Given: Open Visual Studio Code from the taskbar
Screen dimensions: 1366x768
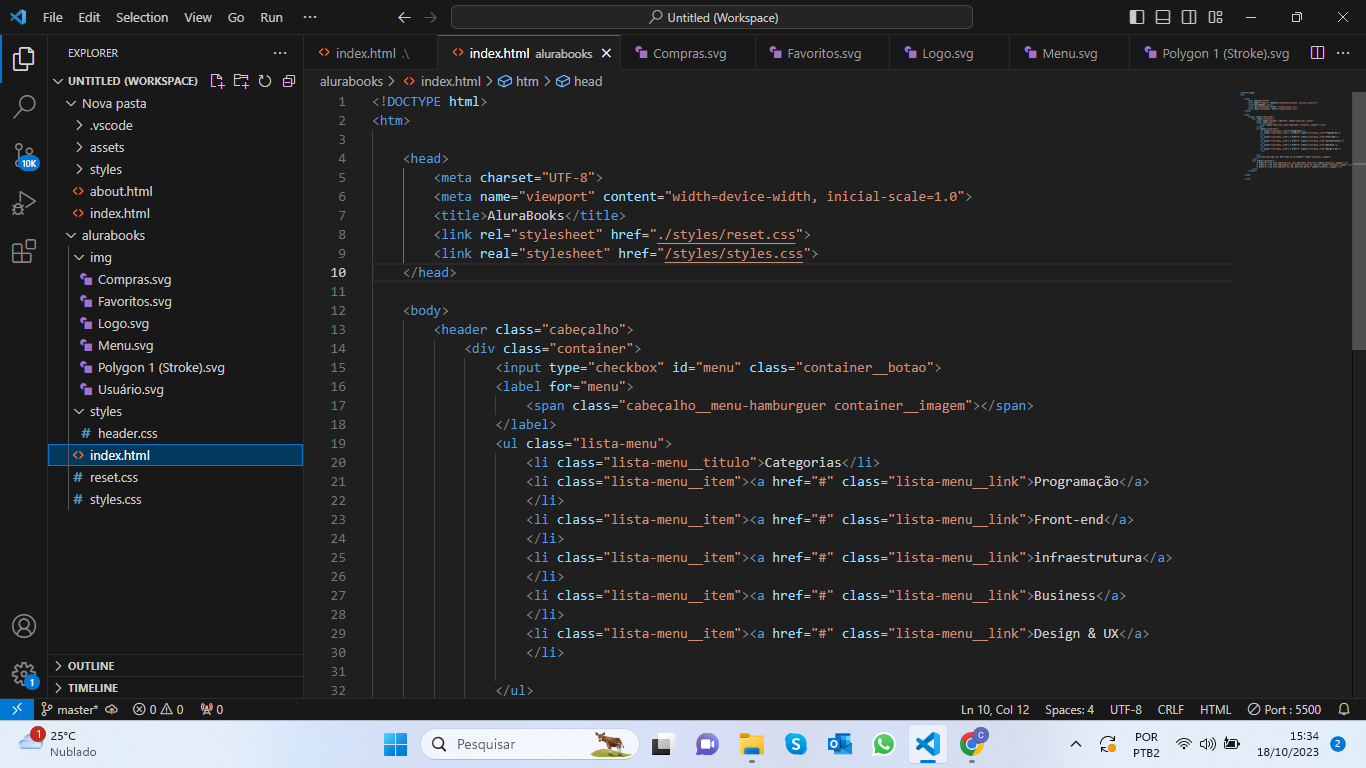Looking at the screenshot, I should (x=927, y=744).
